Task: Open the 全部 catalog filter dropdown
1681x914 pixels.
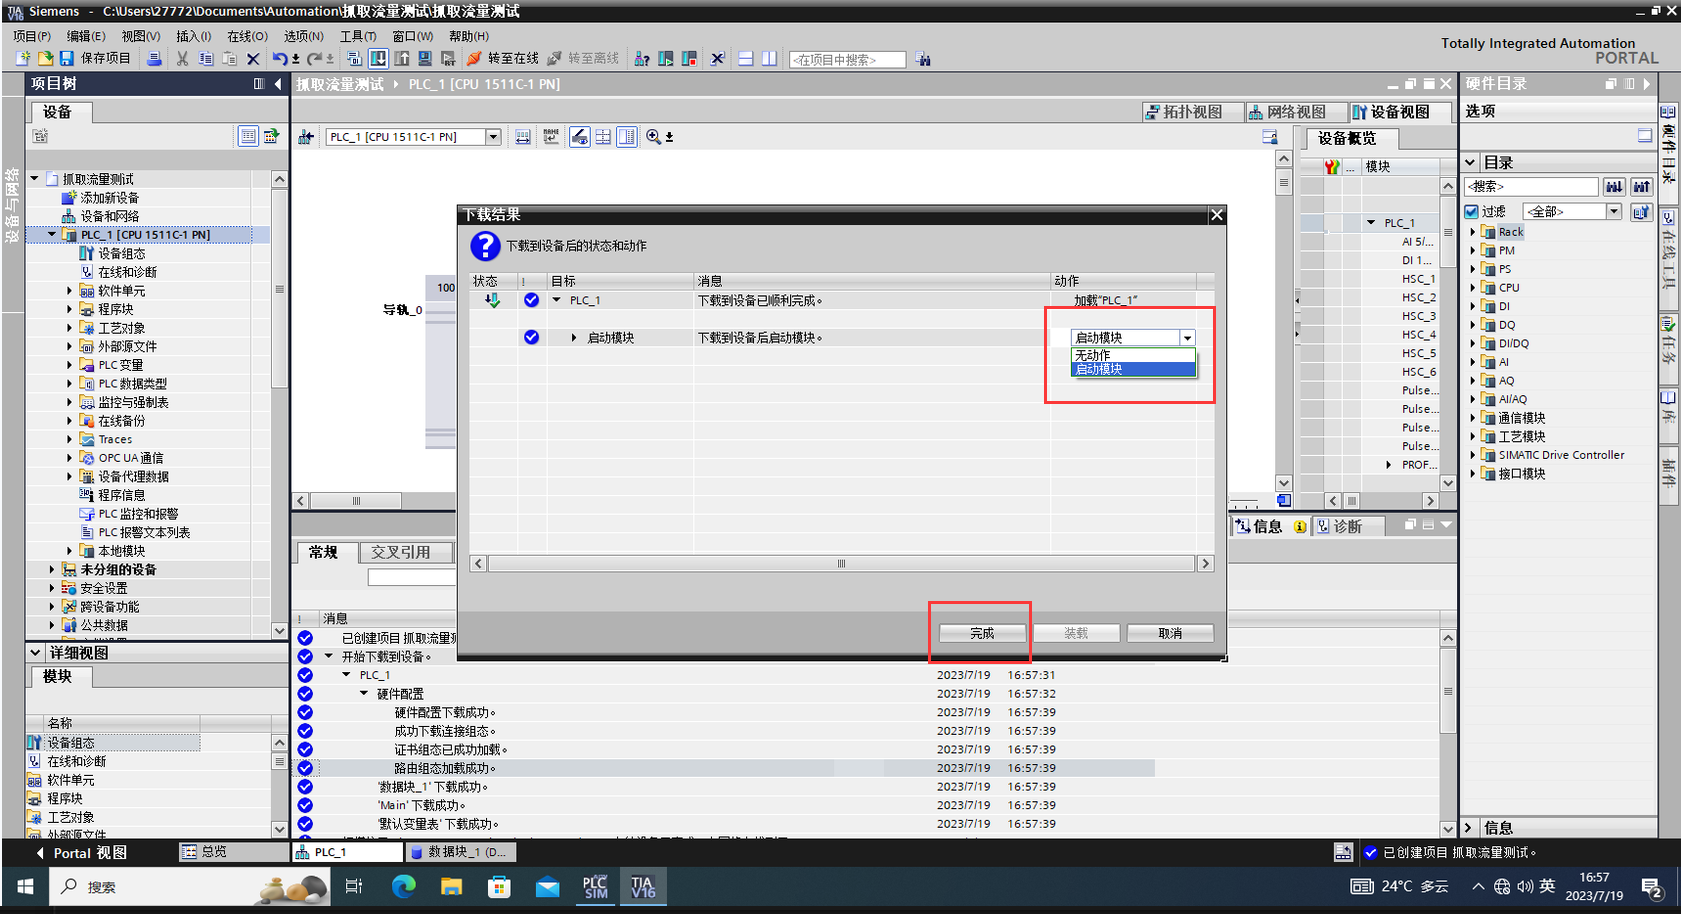Action: click(x=1613, y=212)
